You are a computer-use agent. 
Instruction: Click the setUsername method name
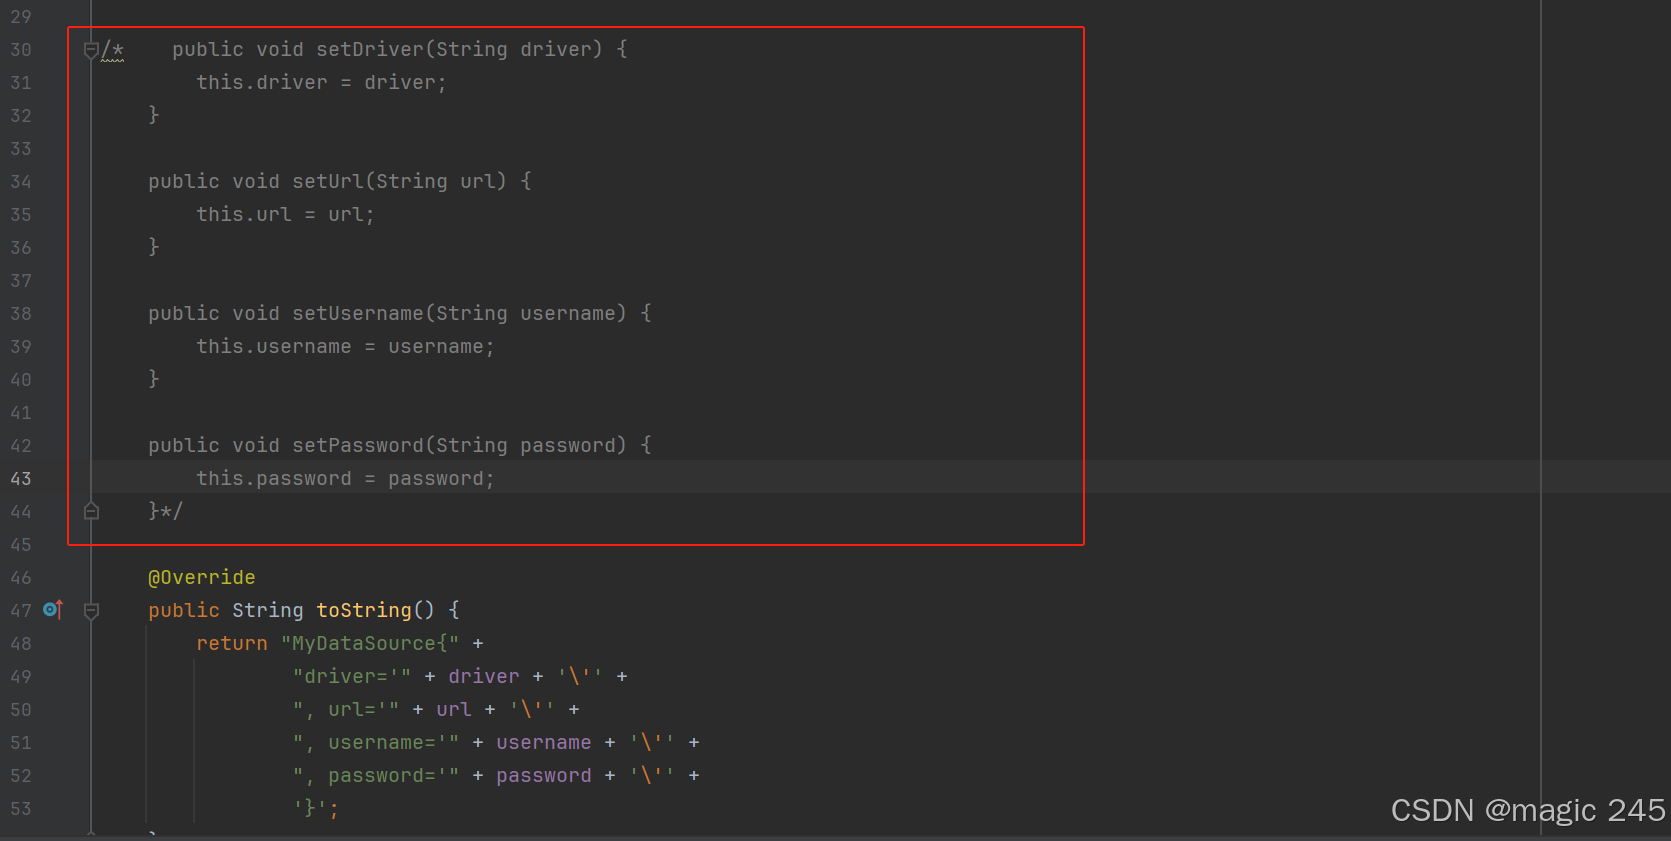coord(358,313)
